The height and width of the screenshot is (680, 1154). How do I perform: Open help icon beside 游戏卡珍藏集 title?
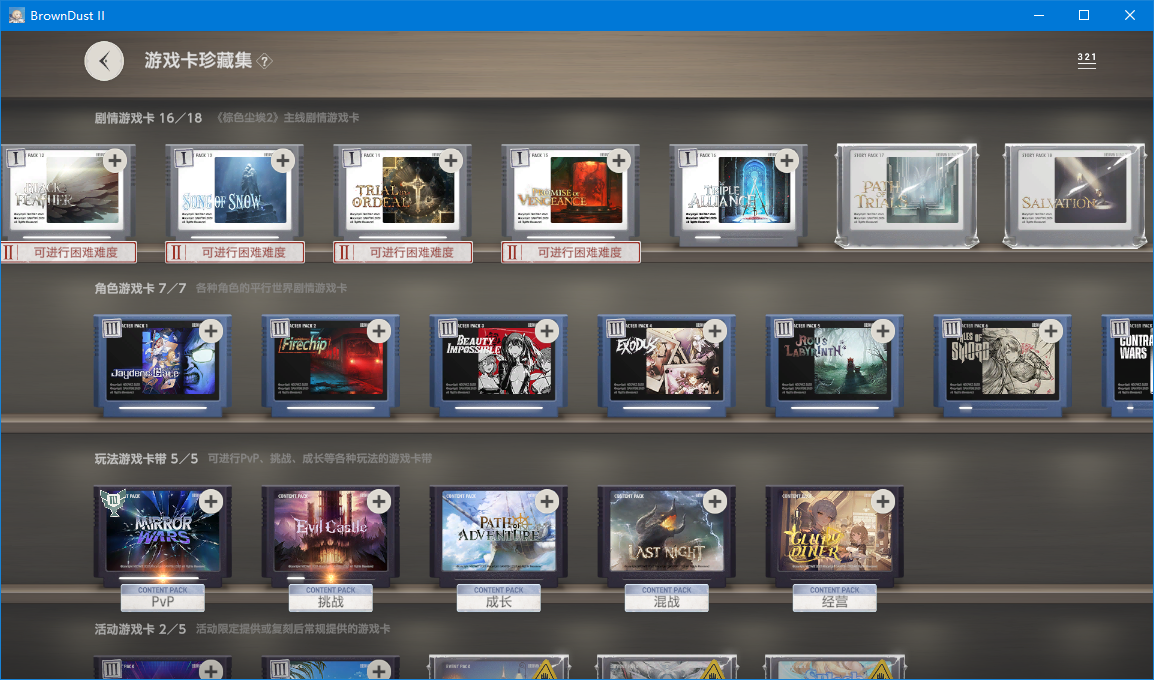click(x=265, y=62)
